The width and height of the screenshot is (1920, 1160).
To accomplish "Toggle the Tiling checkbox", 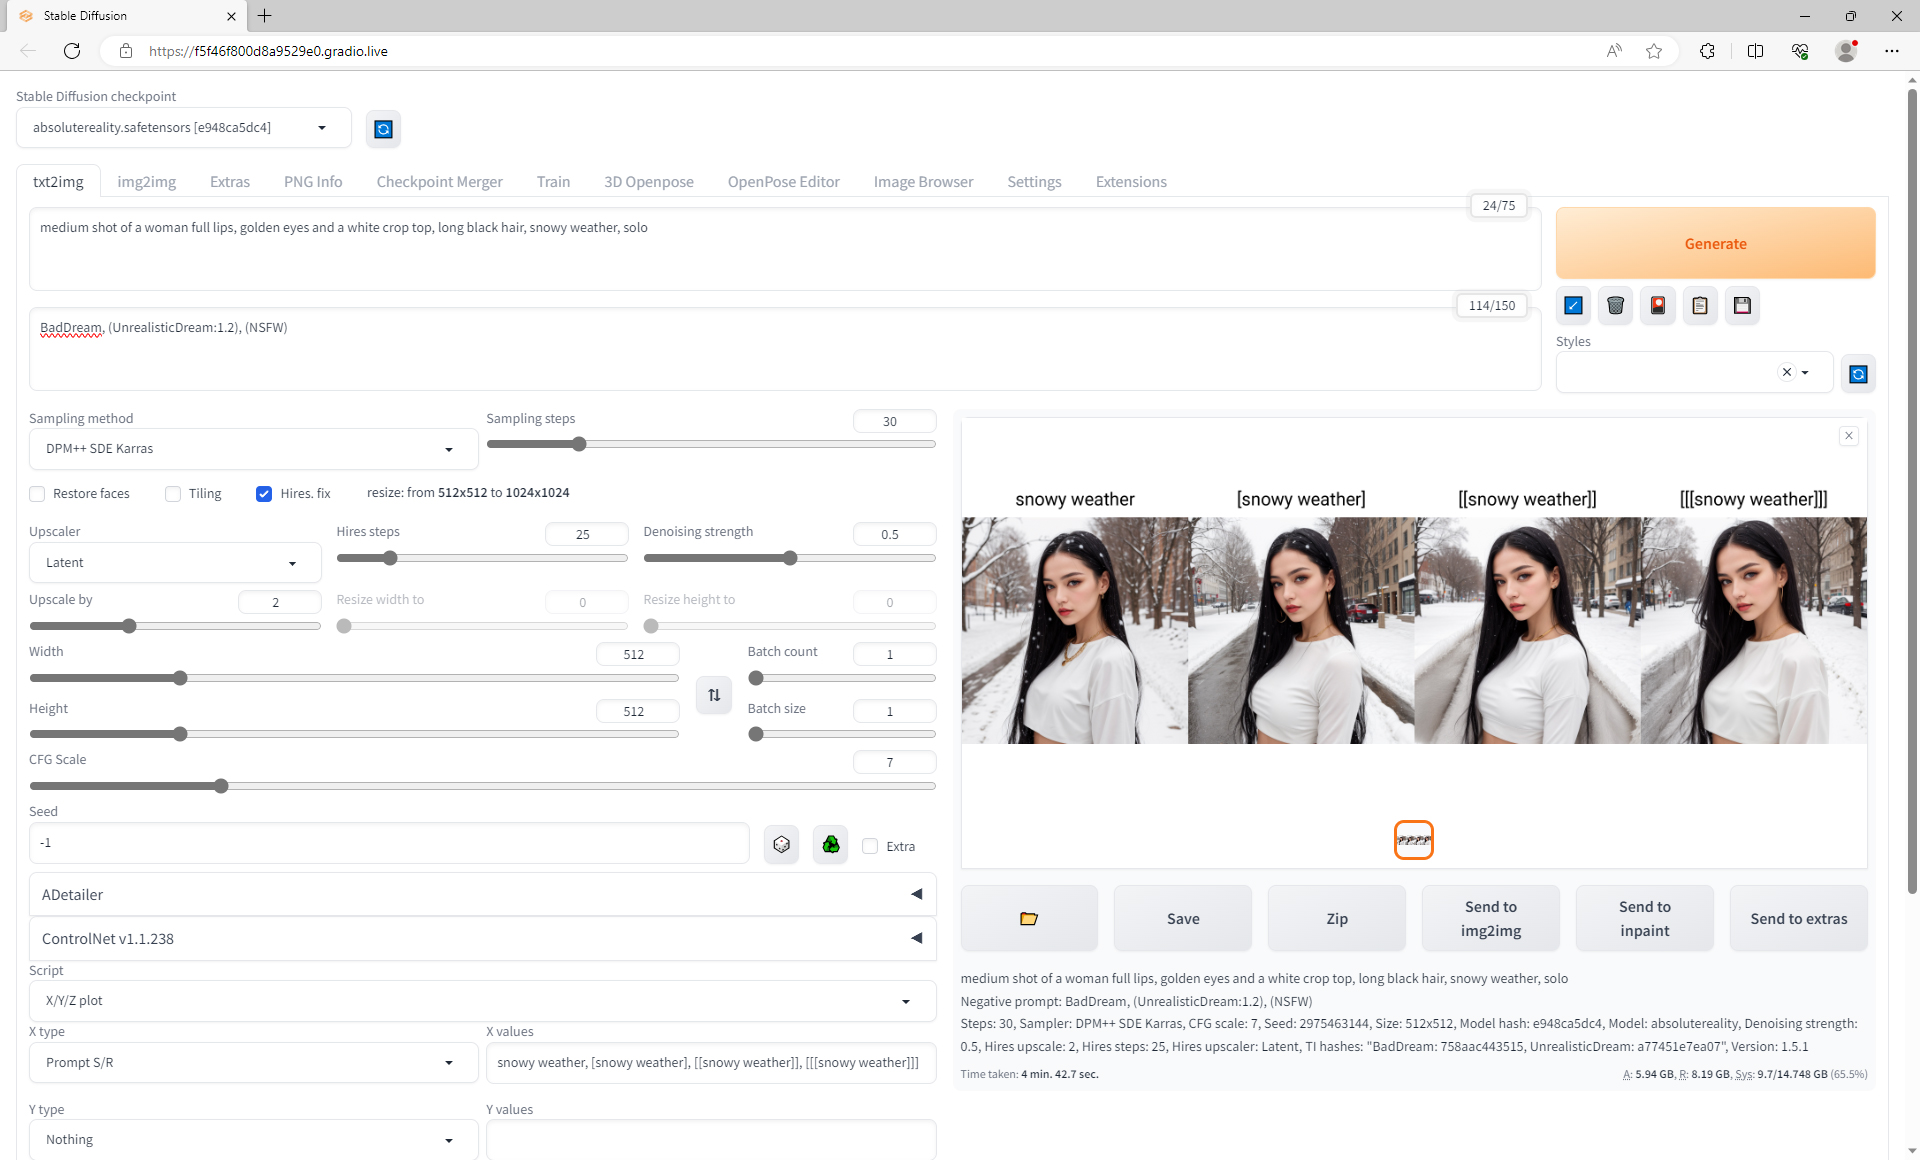I will 173,494.
